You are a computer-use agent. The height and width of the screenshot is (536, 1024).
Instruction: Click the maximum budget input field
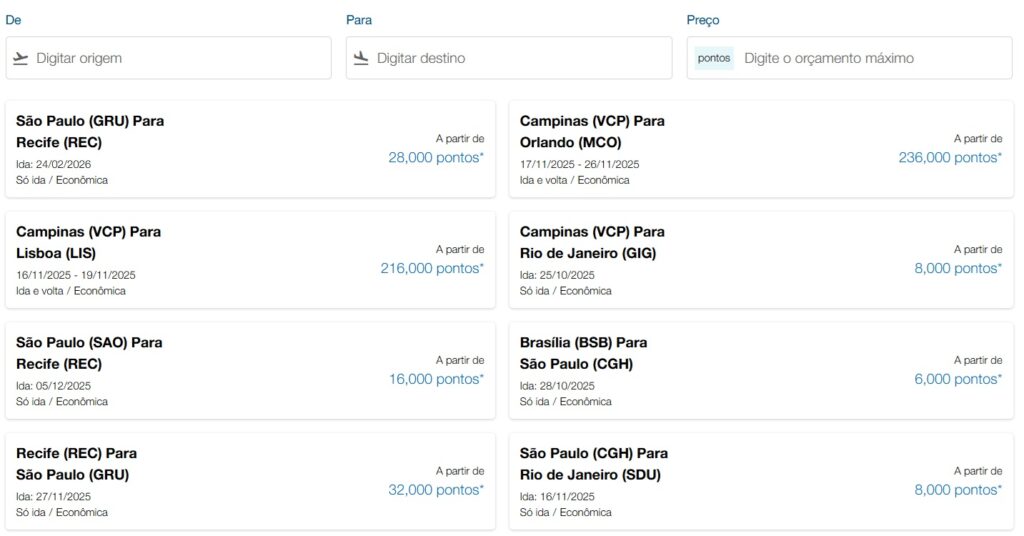(870, 58)
